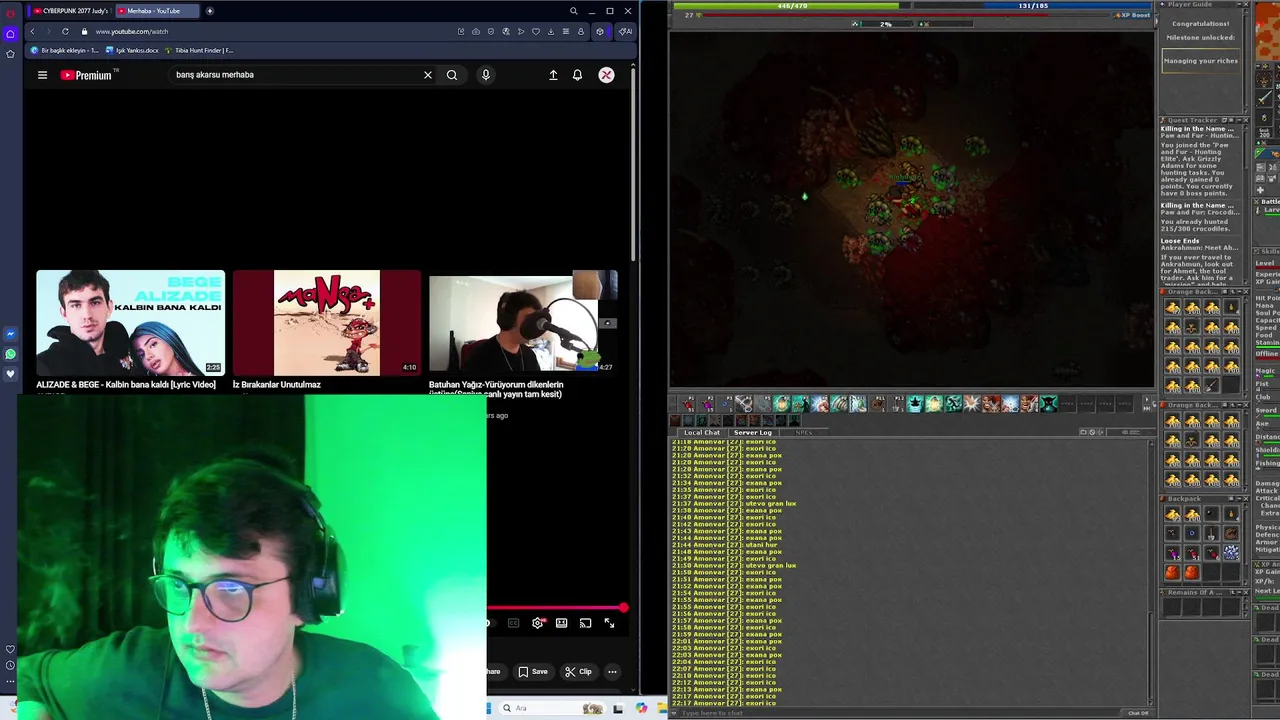Open a new browser tab

point(210,11)
